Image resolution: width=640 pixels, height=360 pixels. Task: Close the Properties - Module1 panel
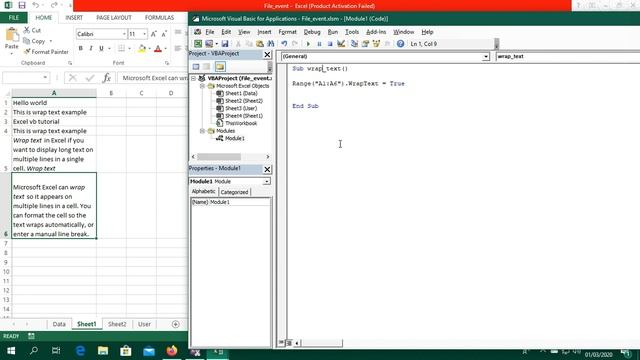267,169
